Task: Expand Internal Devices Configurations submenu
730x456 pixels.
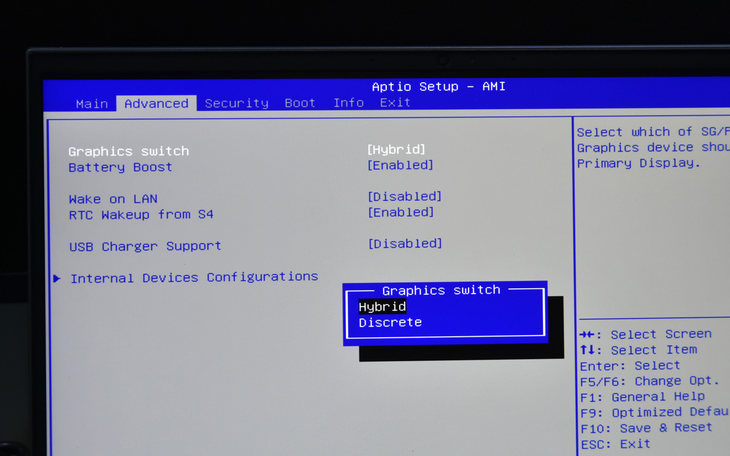Action: coord(194,277)
